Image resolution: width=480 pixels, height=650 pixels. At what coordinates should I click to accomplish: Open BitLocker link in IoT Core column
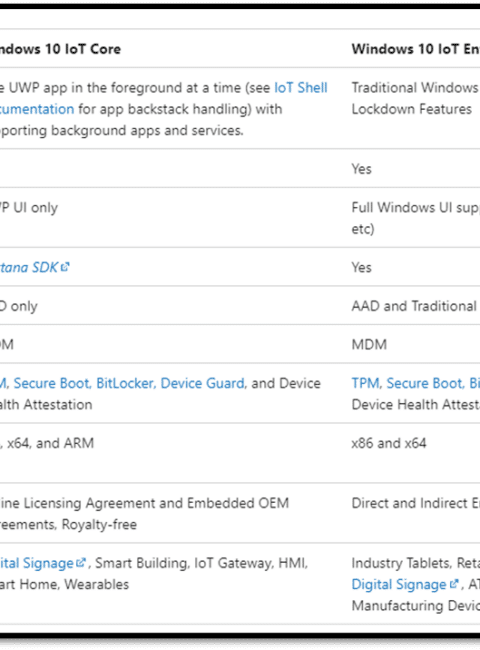point(126,383)
